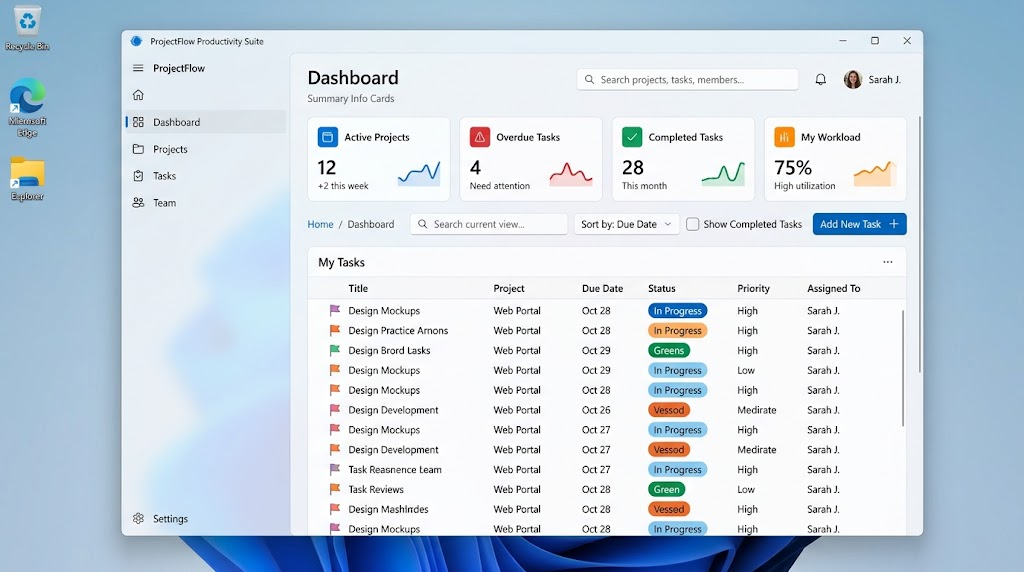Click the Overdue Tasks warning icon
1024x572 pixels.
(479, 137)
